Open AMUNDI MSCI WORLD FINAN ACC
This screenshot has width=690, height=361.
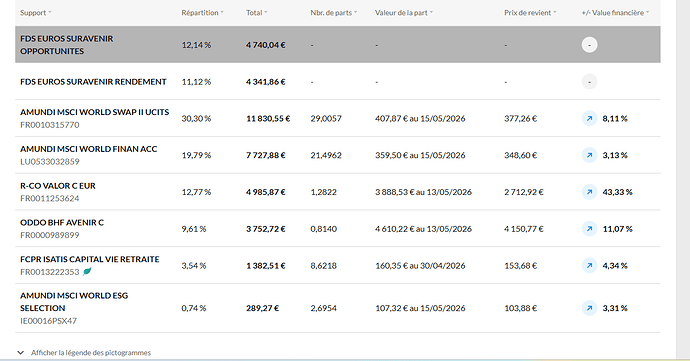[x=88, y=149]
